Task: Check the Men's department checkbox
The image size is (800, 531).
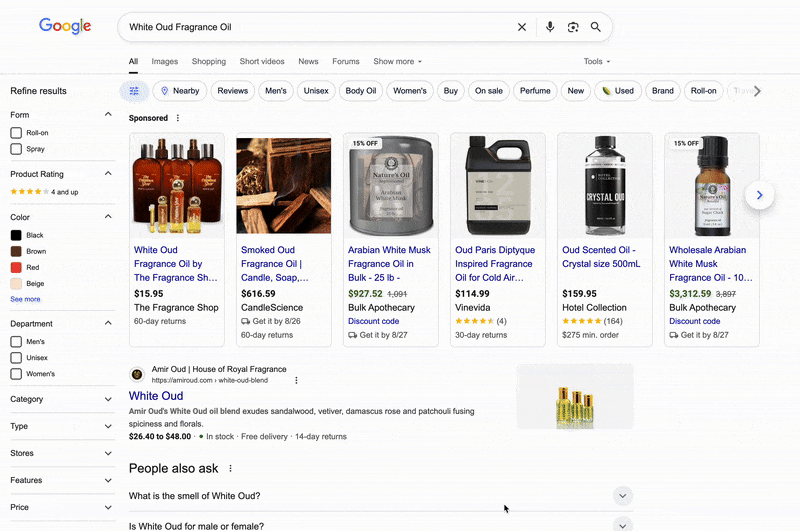Action: tap(16, 341)
